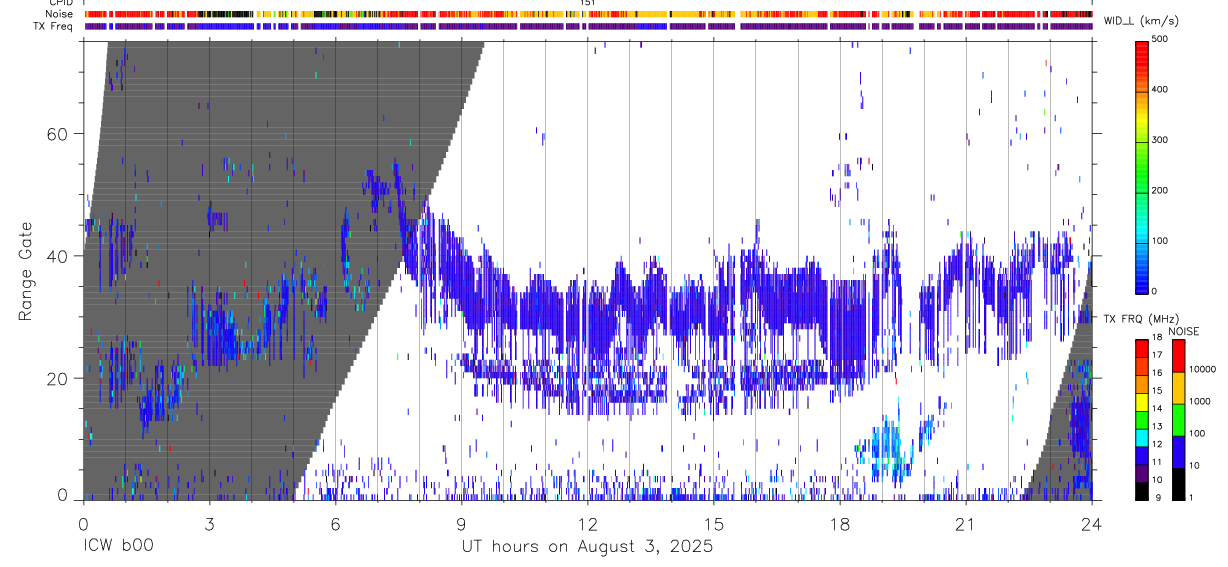Click the '12' hour tick on the time axis
This screenshot has width=1228, height=567.
pyautogui.click(x=587, y=524)
